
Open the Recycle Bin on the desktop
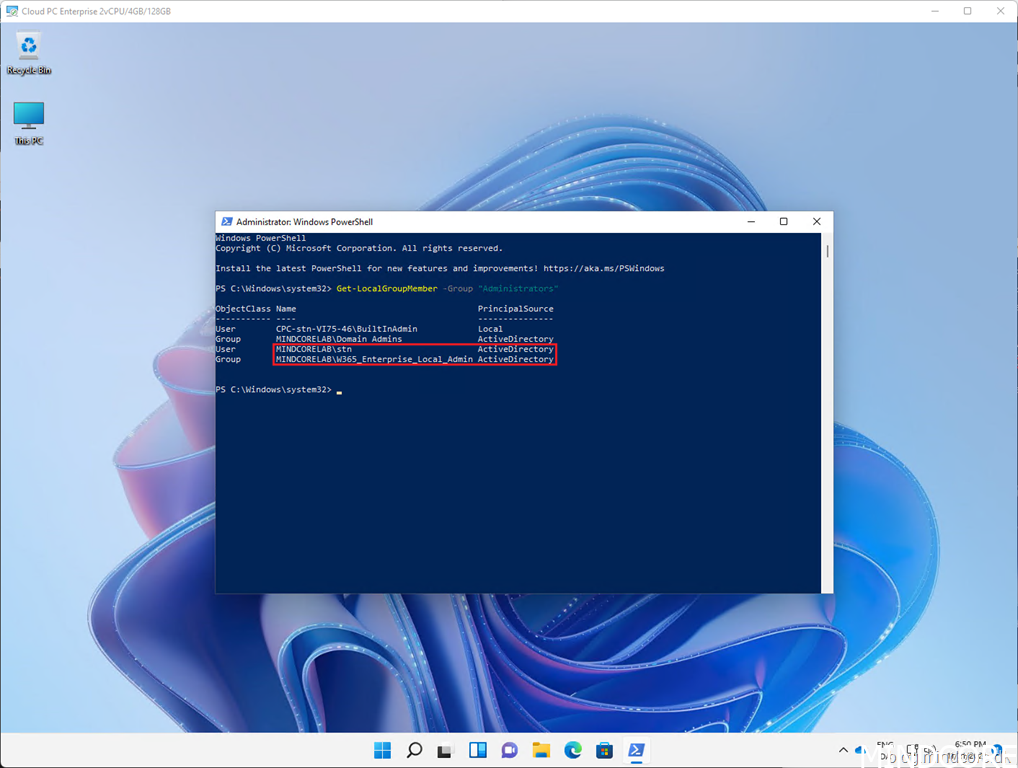[x=27, y=48]
